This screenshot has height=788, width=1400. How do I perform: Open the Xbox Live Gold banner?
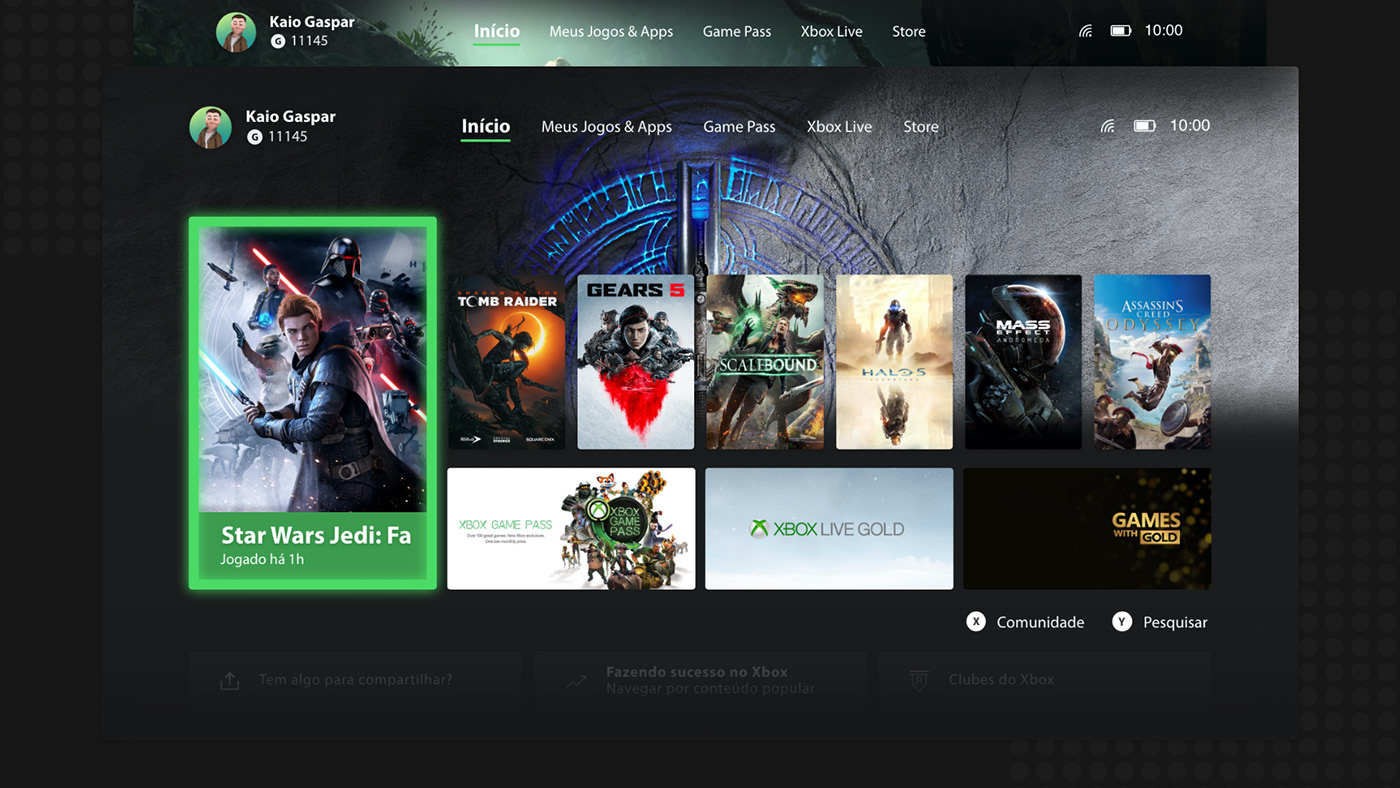[x=829, y=529]
